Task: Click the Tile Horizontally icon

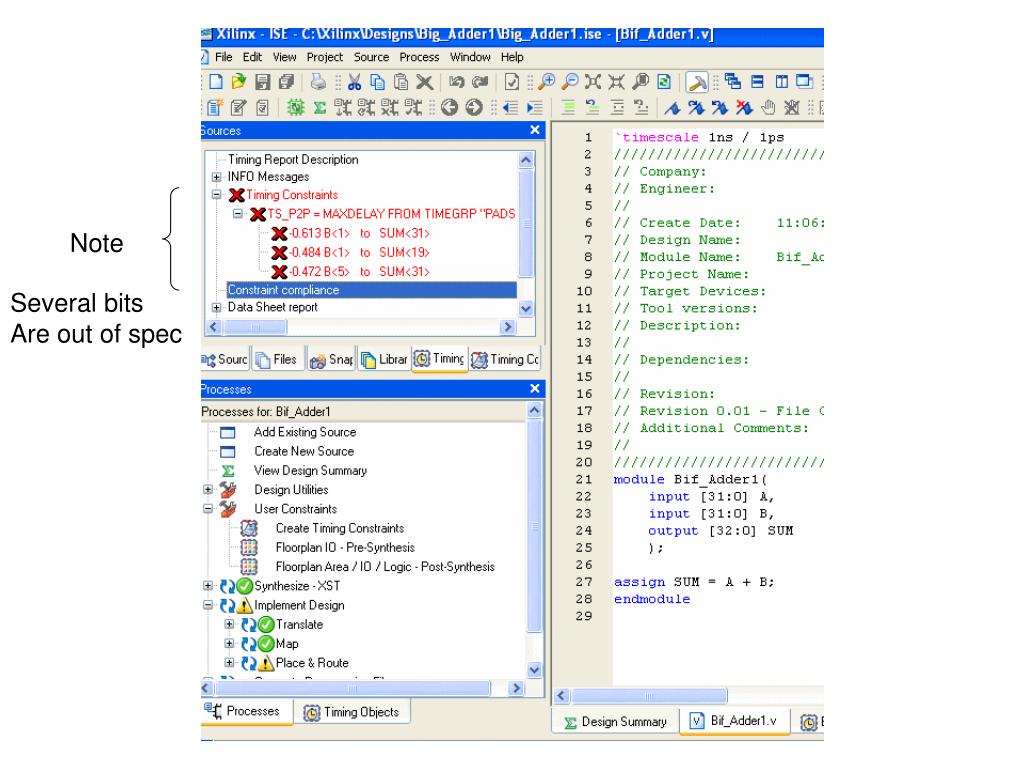Action: click(x=758, y=82)
